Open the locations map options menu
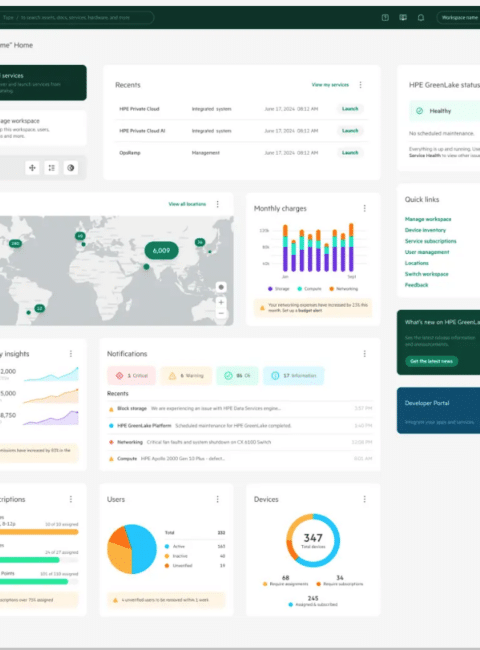The height and width of the screenshot is (650, 480). [x=218, y=204]
